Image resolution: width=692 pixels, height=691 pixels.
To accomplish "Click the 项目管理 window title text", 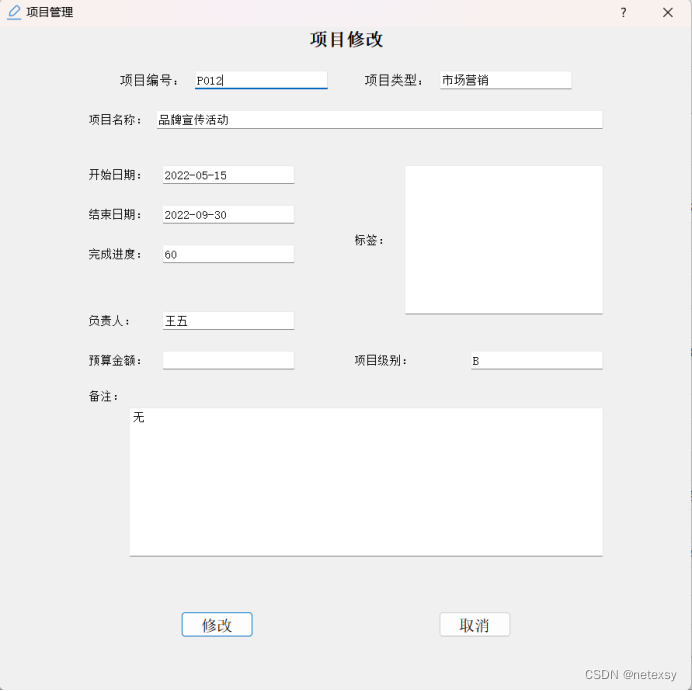I will (x=49, y=12).
